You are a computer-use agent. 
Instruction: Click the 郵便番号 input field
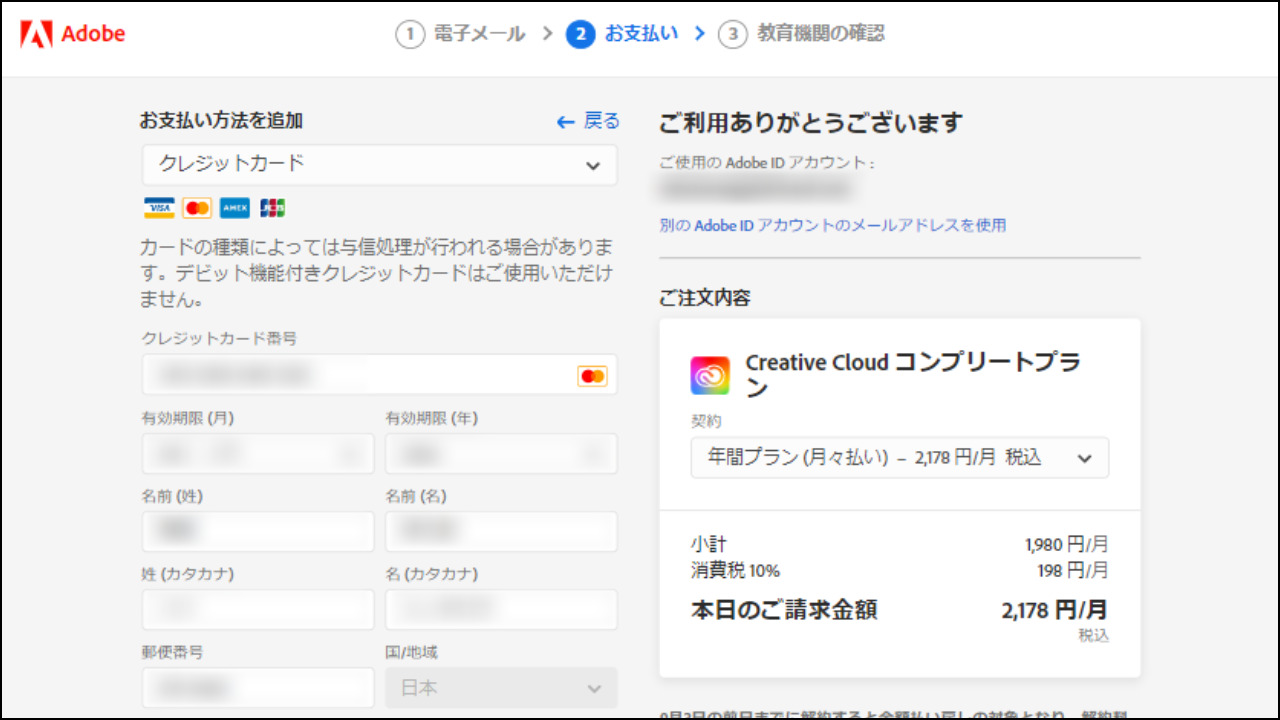pos(257,688)
